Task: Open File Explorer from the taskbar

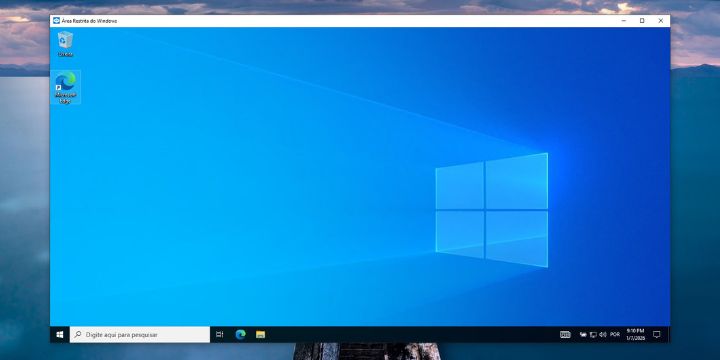Action: (x=260, y=335)
